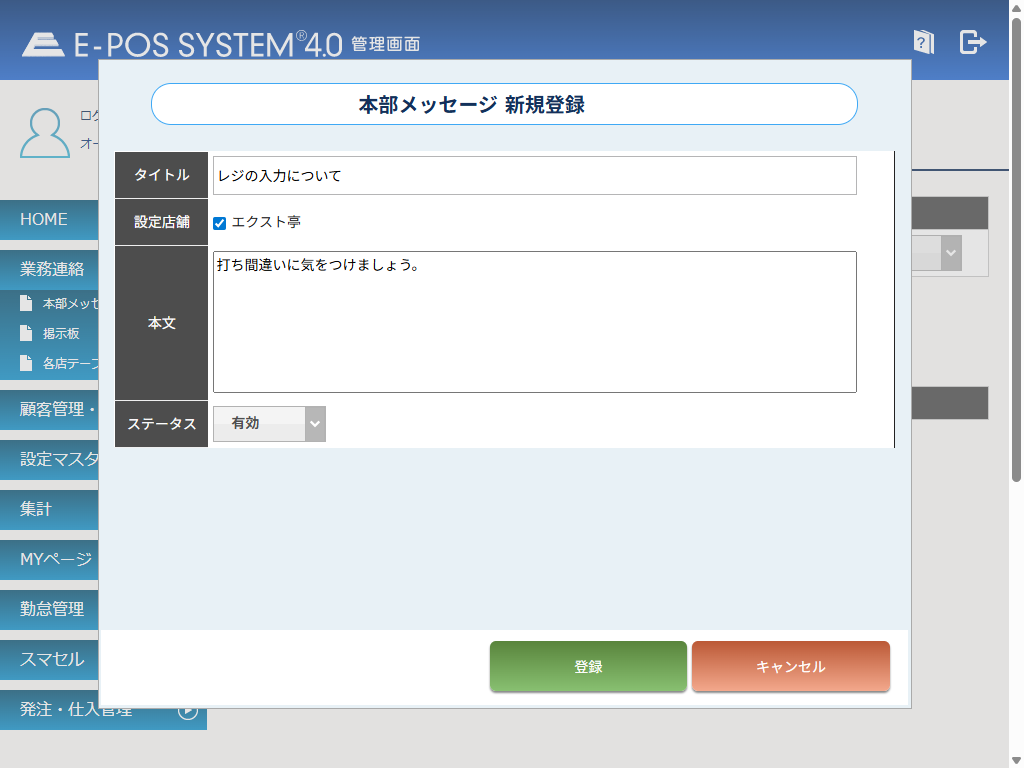Select 業務連絡 in the sidebar

(52, 269)
